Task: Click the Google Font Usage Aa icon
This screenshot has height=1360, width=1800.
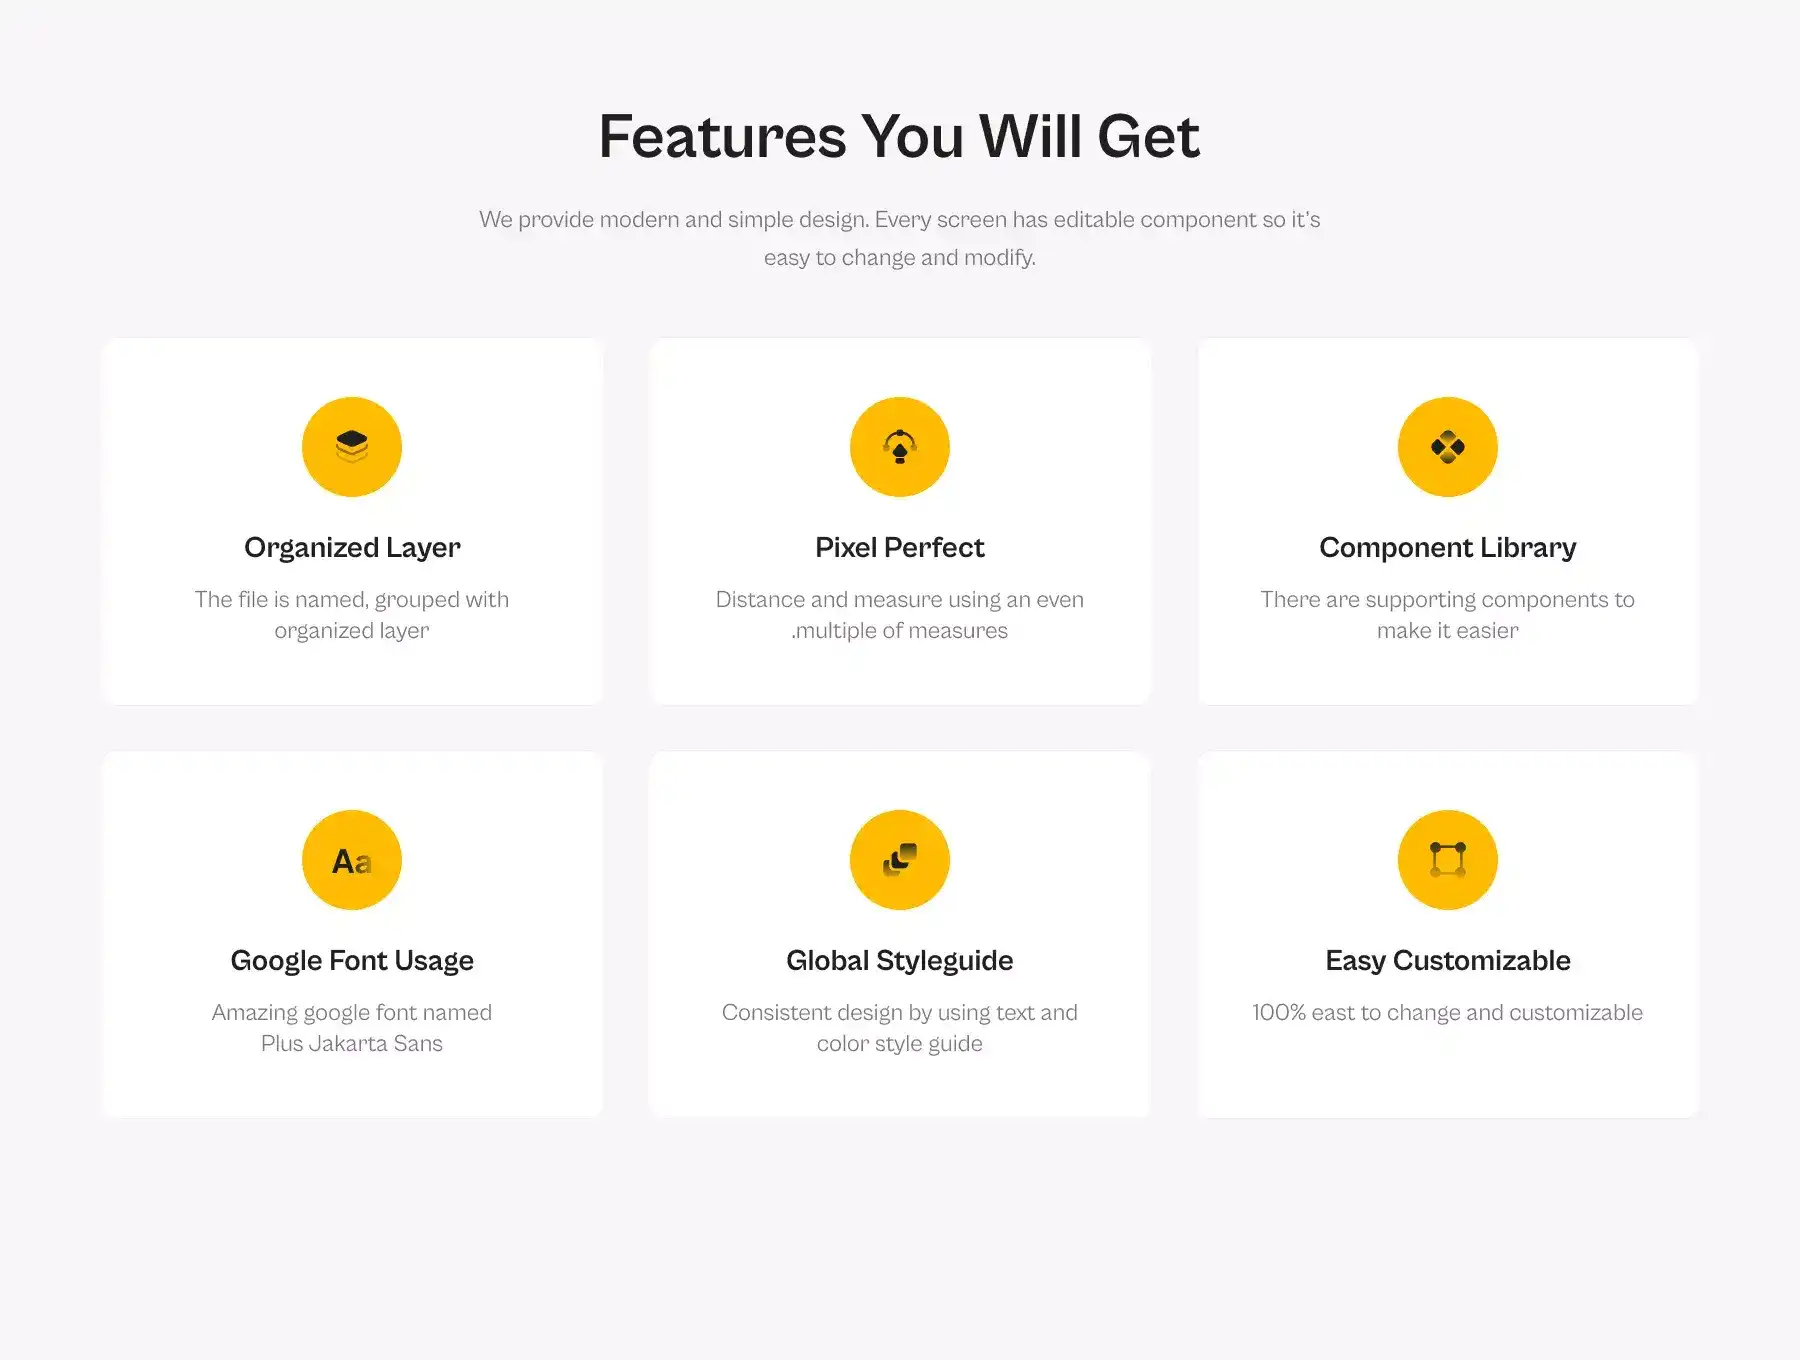Action: point(352,860)
